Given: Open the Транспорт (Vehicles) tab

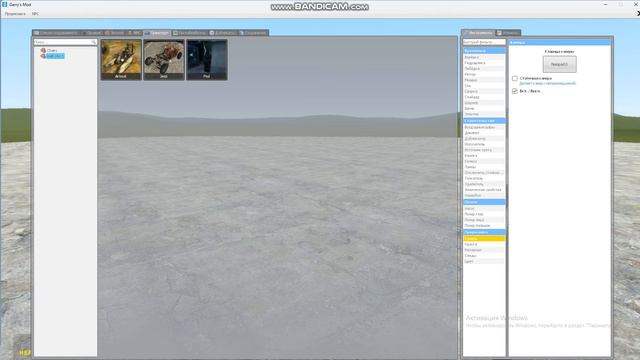Looking at the screenshot, I should [x=157, y=33].
